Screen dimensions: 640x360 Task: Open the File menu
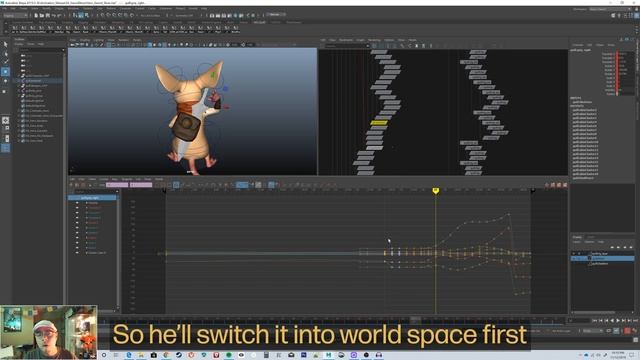click(4, 8)
